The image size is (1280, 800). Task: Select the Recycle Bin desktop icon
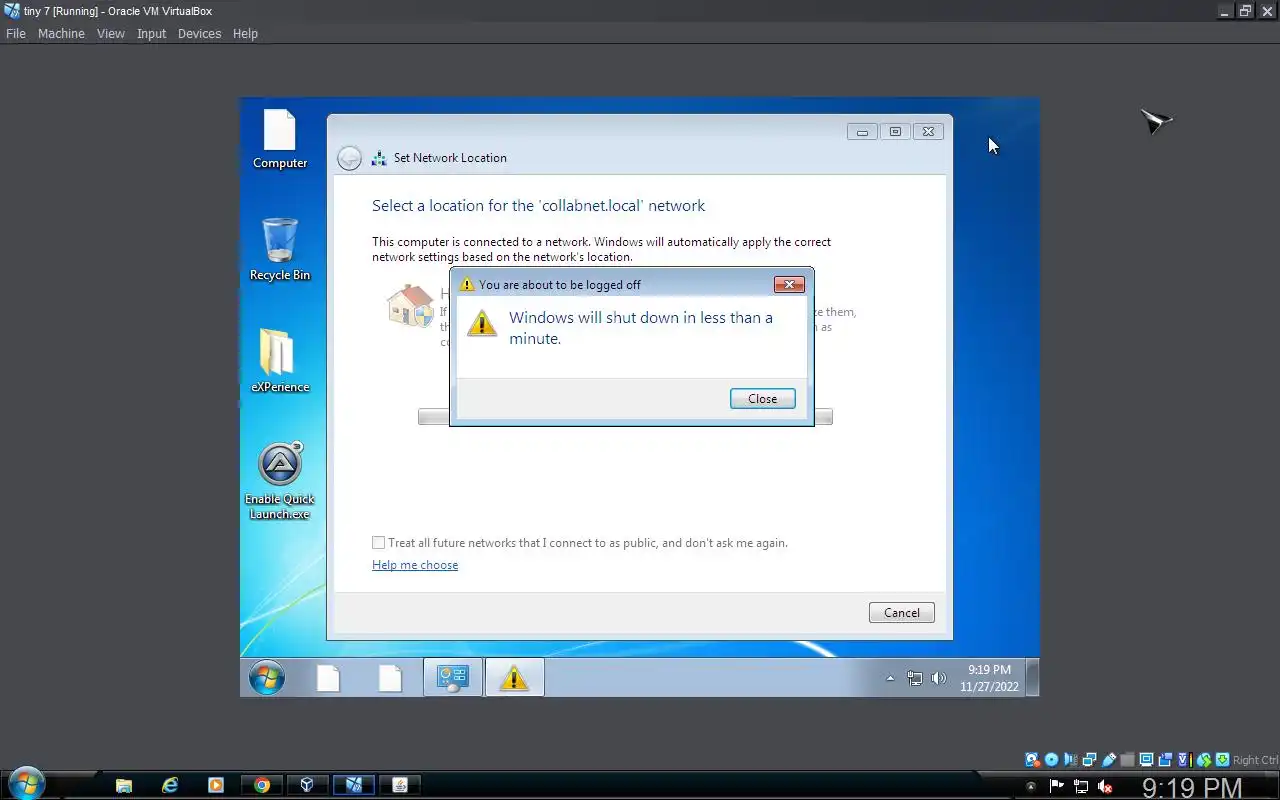pos(280,250)
